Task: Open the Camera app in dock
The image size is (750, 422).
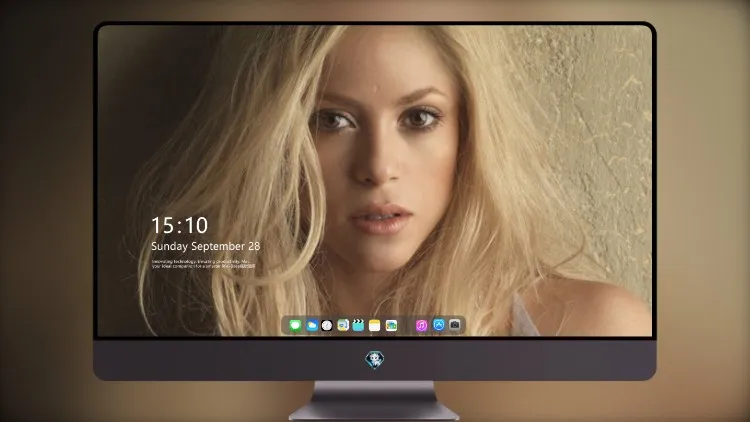Action: click(x=454, y=325)
